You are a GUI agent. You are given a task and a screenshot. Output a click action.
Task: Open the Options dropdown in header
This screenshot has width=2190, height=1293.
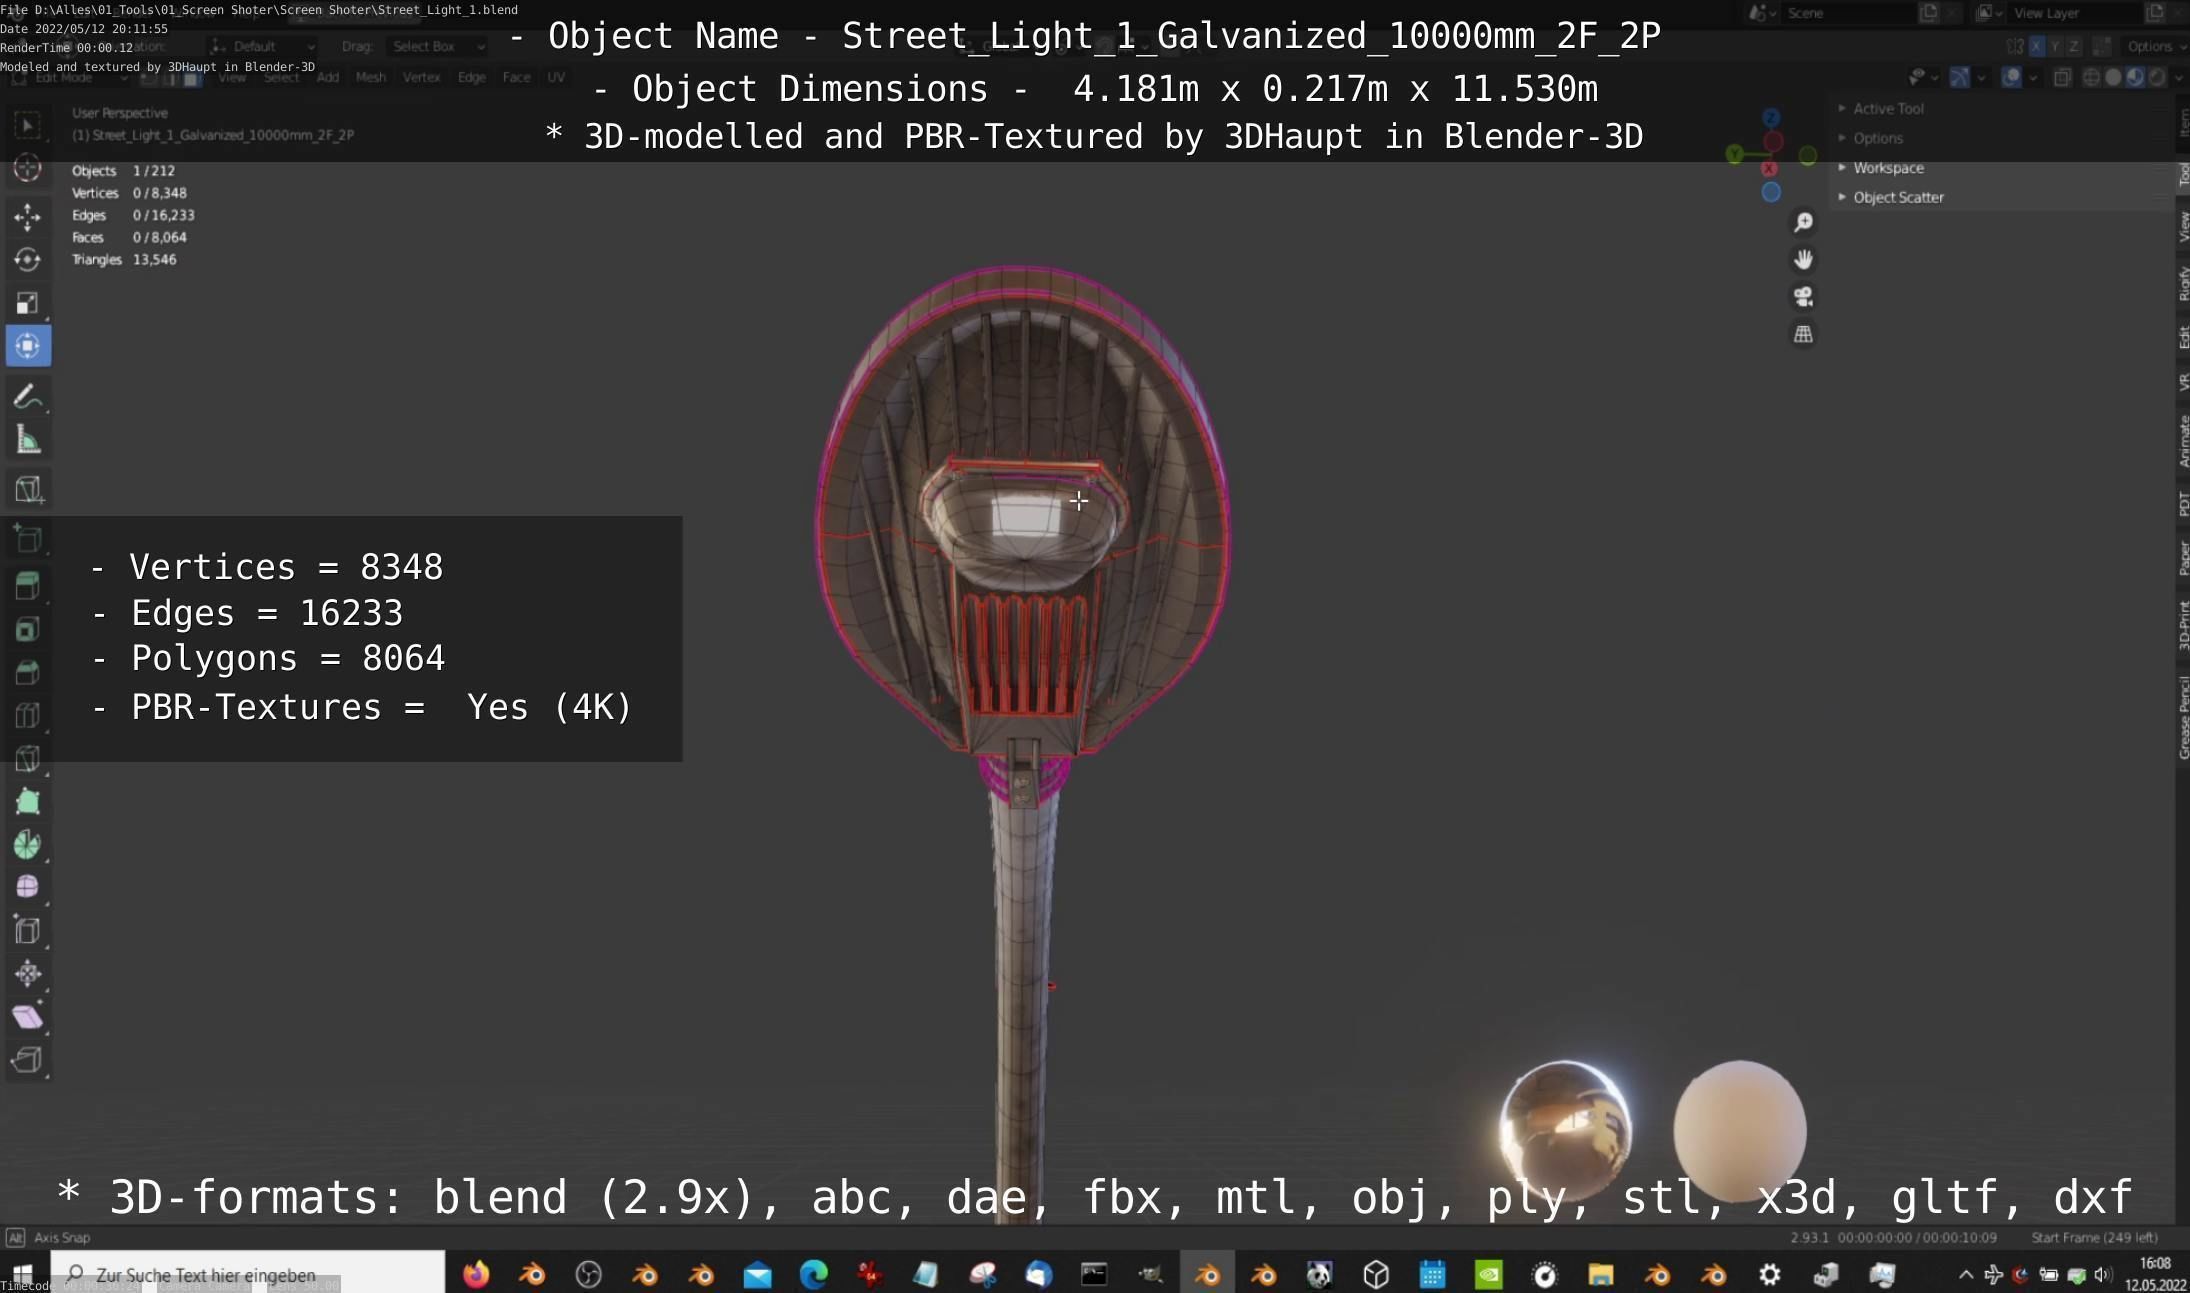click(2152, 47)
